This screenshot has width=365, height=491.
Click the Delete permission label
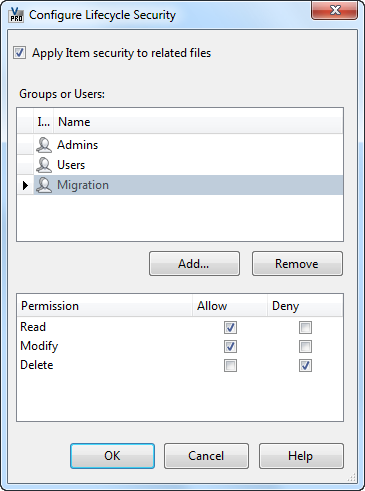[37, 365]
